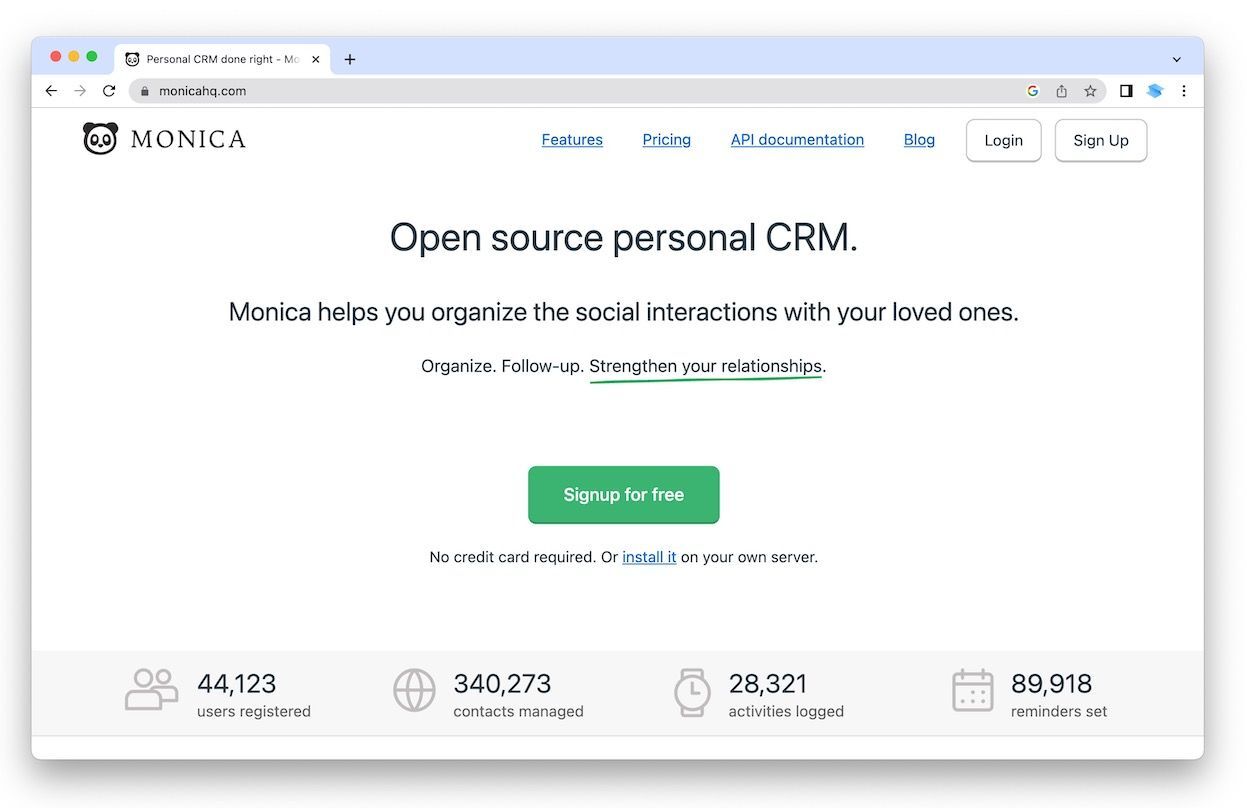Toggle the browser side panel icon
Screen dimensions: 1247x808
1126,91
